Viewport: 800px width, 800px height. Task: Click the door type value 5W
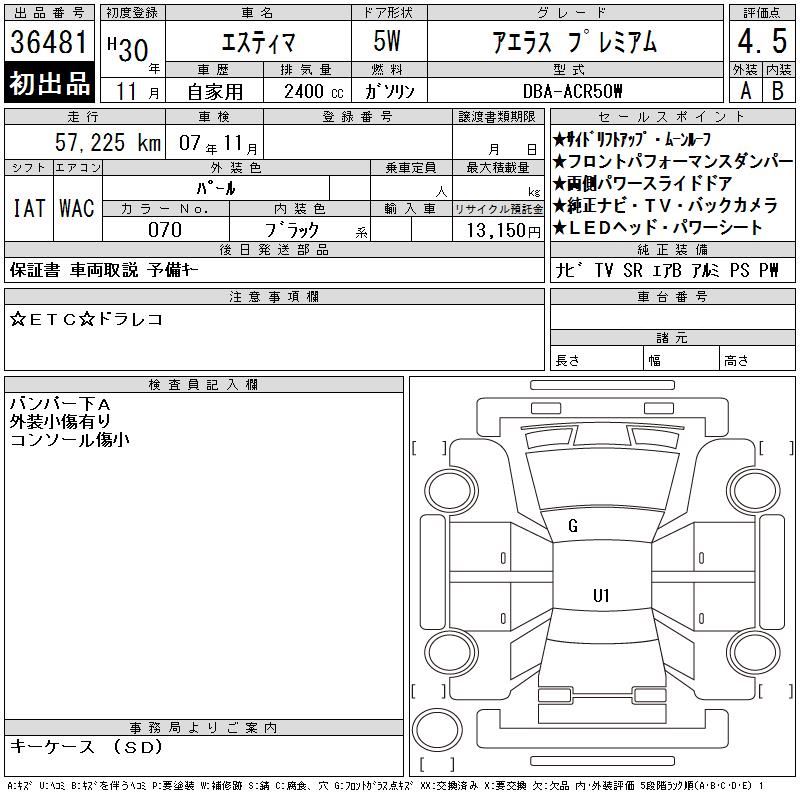(x=387, y=41)
